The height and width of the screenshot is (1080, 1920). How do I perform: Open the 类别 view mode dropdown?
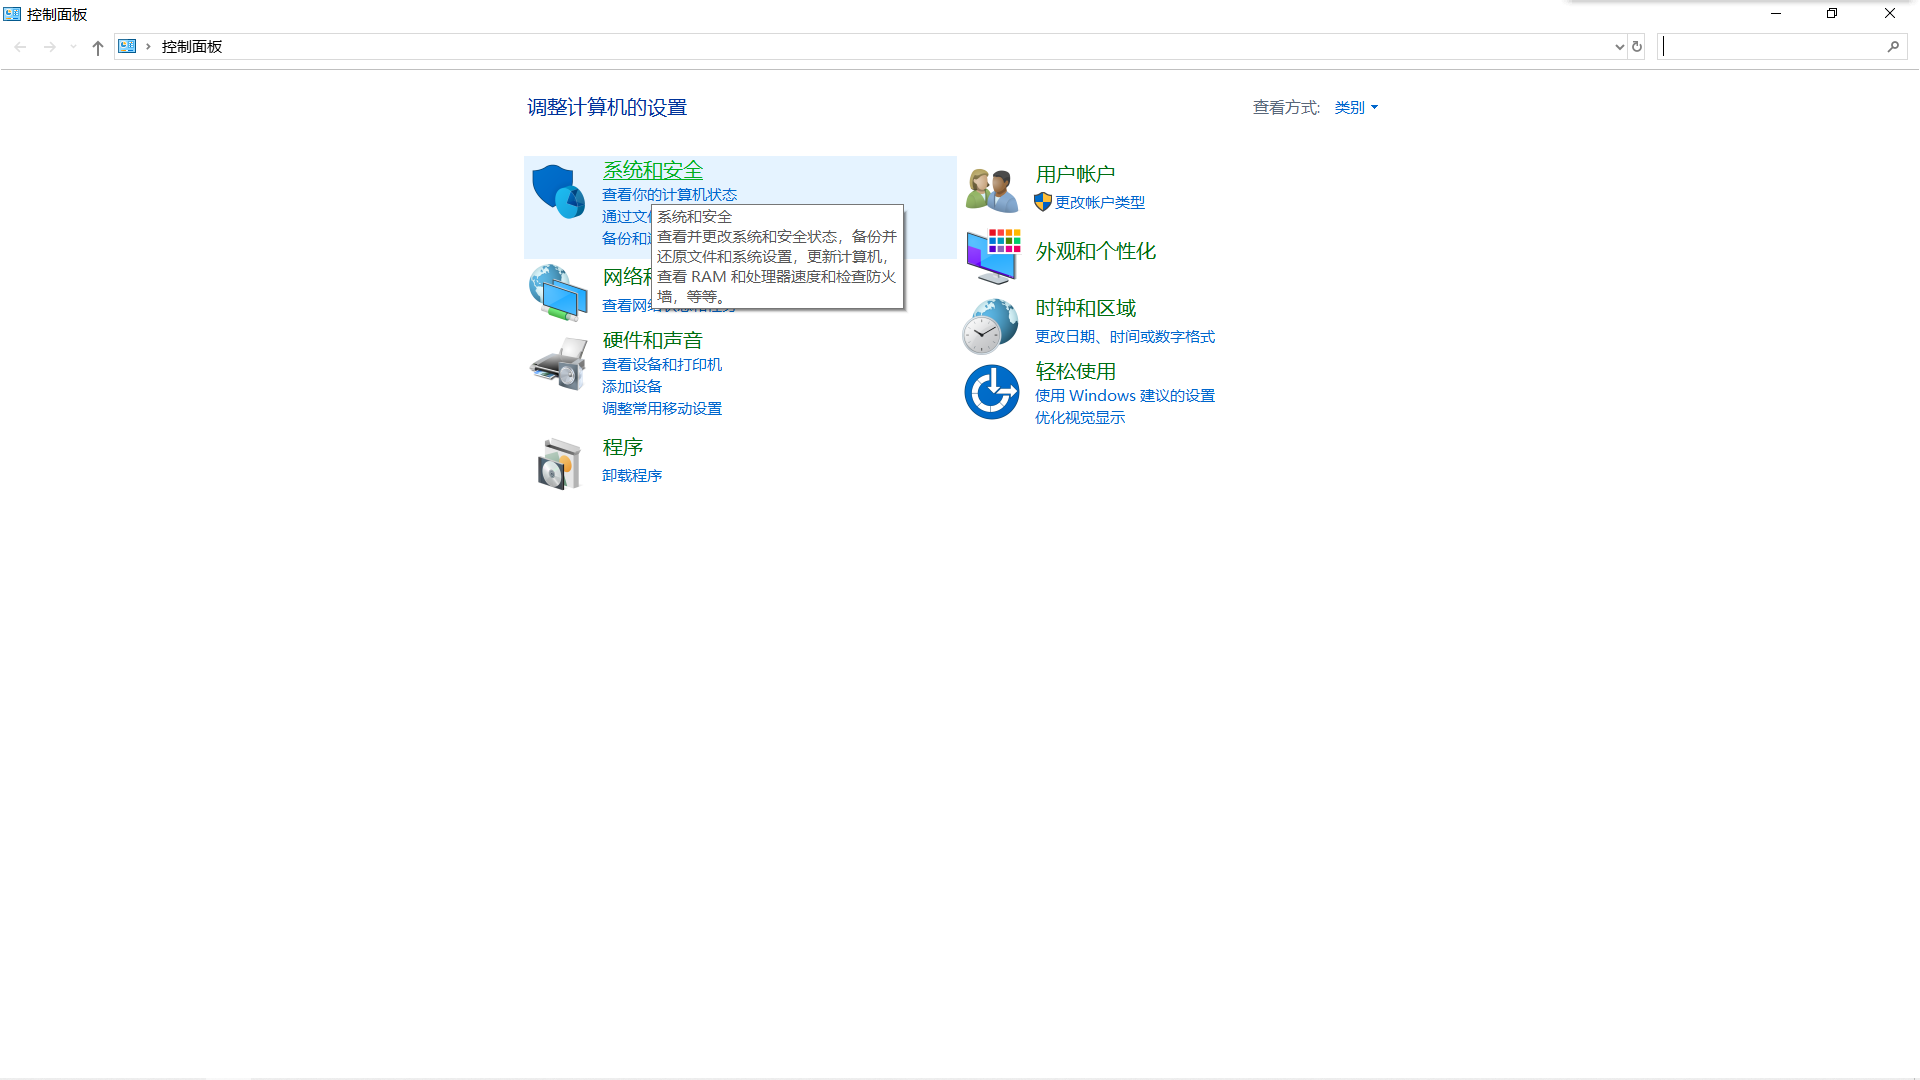(1356, 107)
